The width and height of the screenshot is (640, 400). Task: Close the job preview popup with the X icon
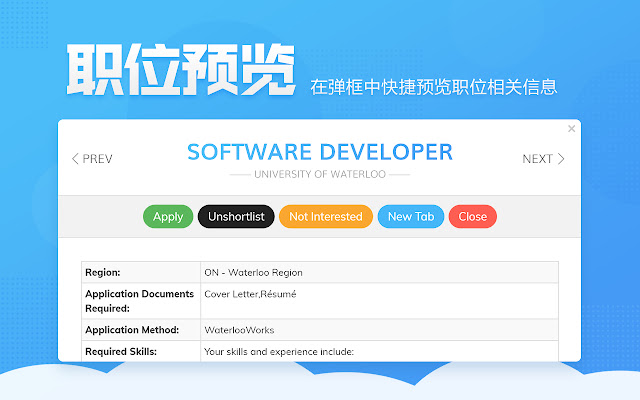(x=572, y=129)
